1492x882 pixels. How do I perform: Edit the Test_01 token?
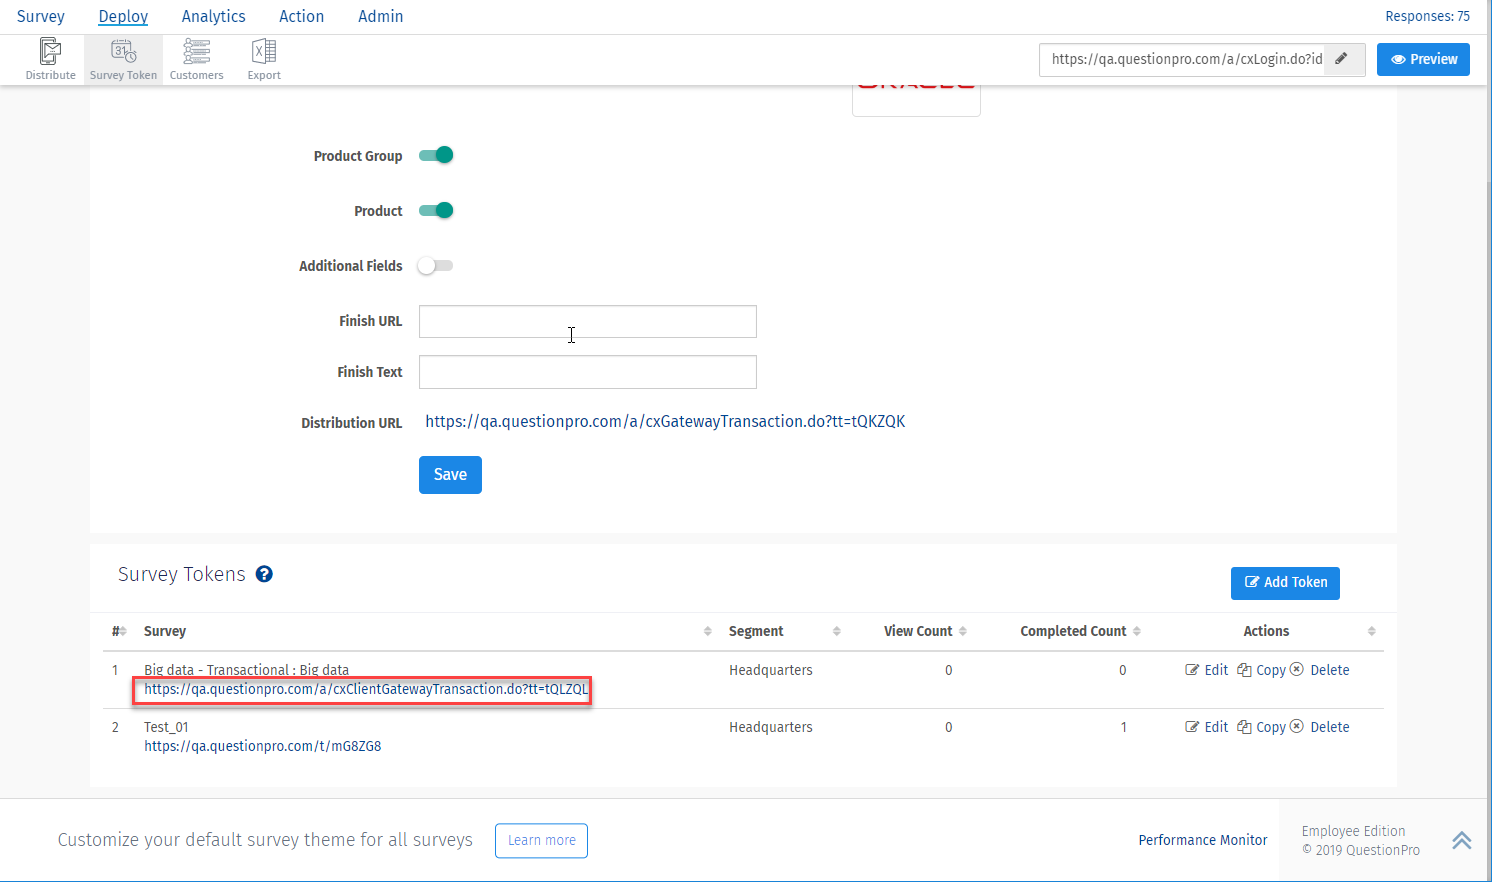(x=1207, y=727)
